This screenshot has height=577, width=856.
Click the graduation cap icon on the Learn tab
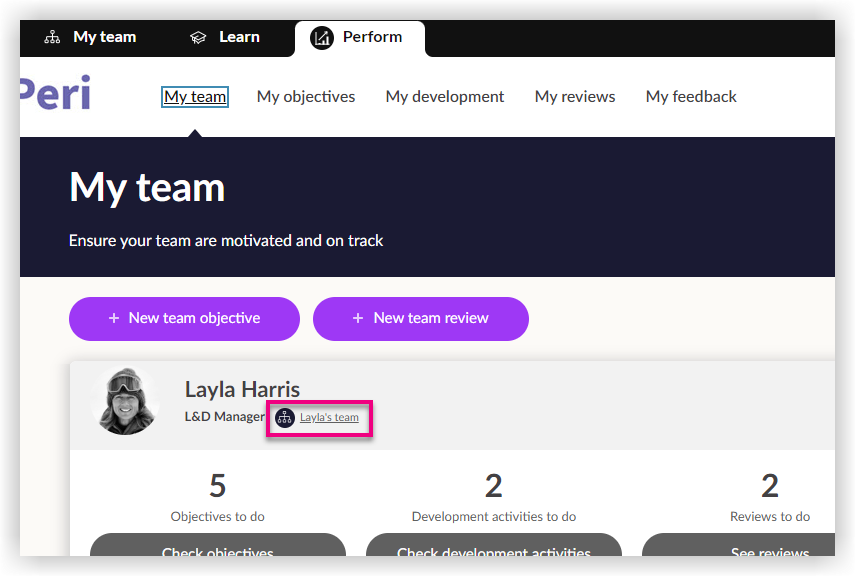coord(198,38)
